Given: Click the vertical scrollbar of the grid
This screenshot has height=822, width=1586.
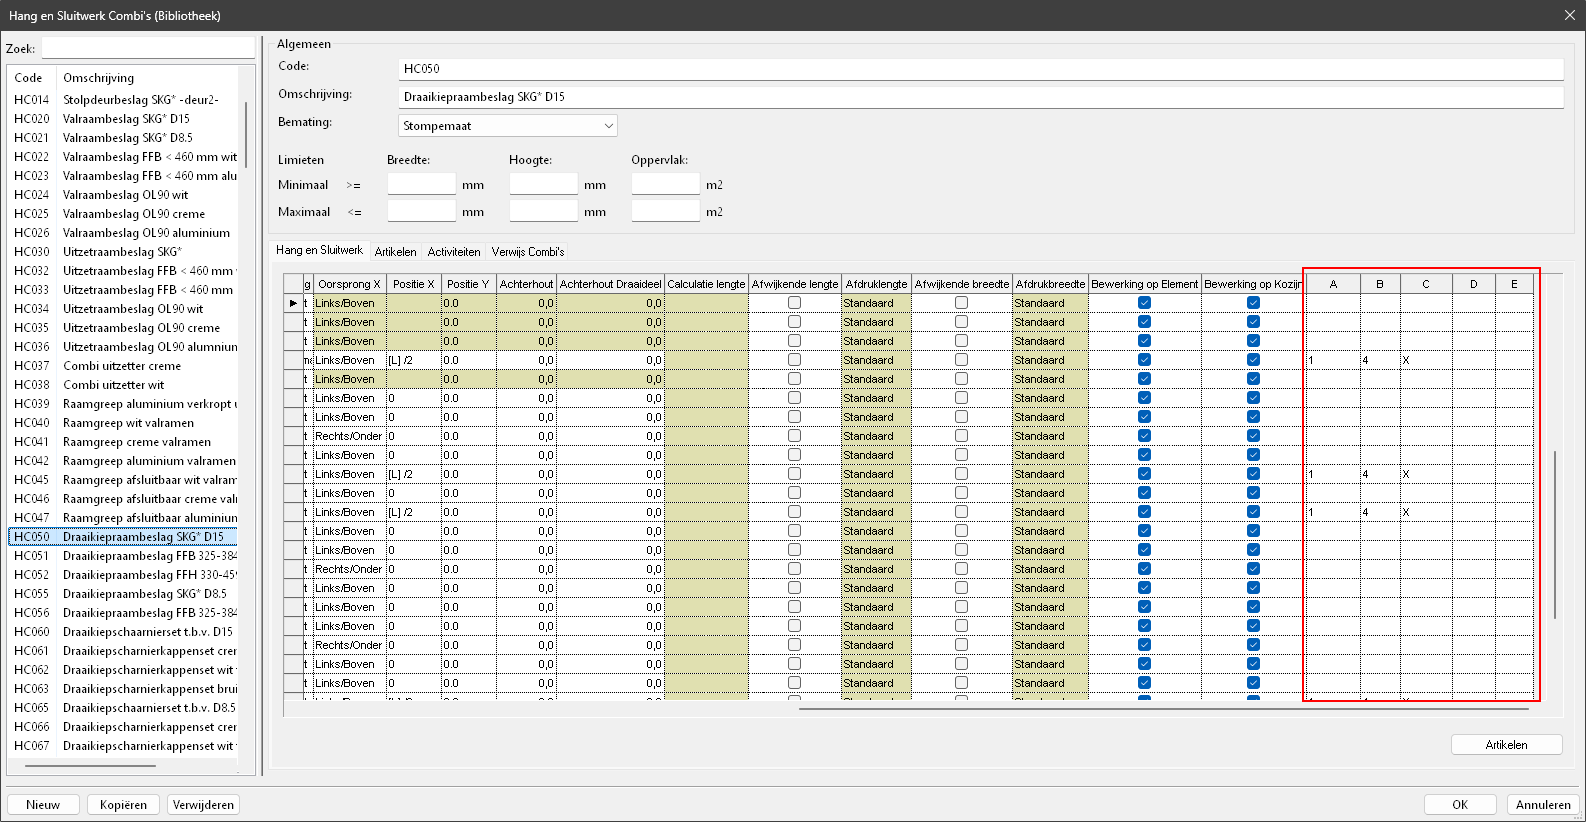Looking at the screenshot, I should pyautogui.click(x=1555, y=535).
